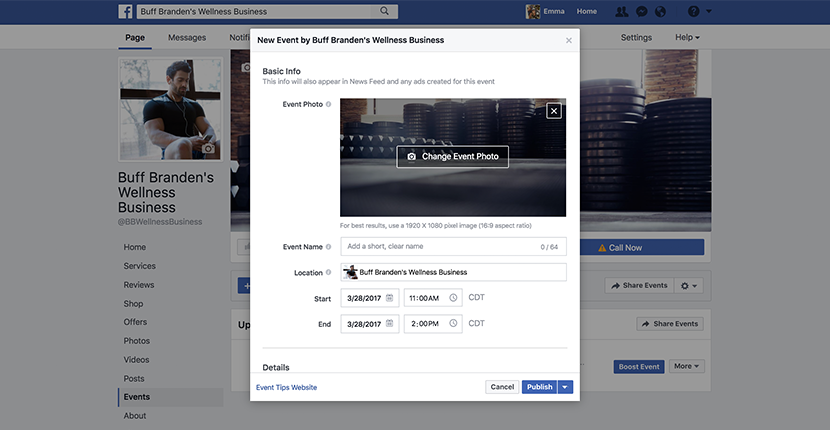Go to Home in the top bar

click(587, 11)
